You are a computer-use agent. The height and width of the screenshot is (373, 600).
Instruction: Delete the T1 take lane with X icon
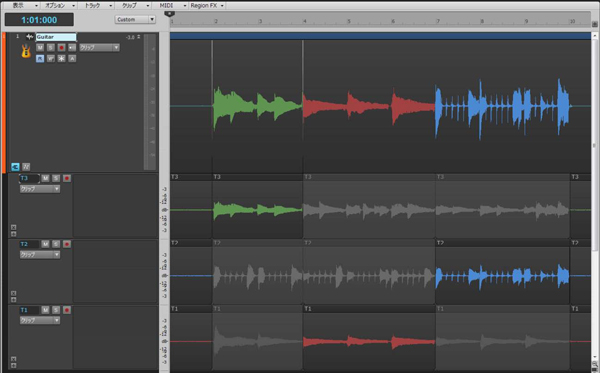13,359
